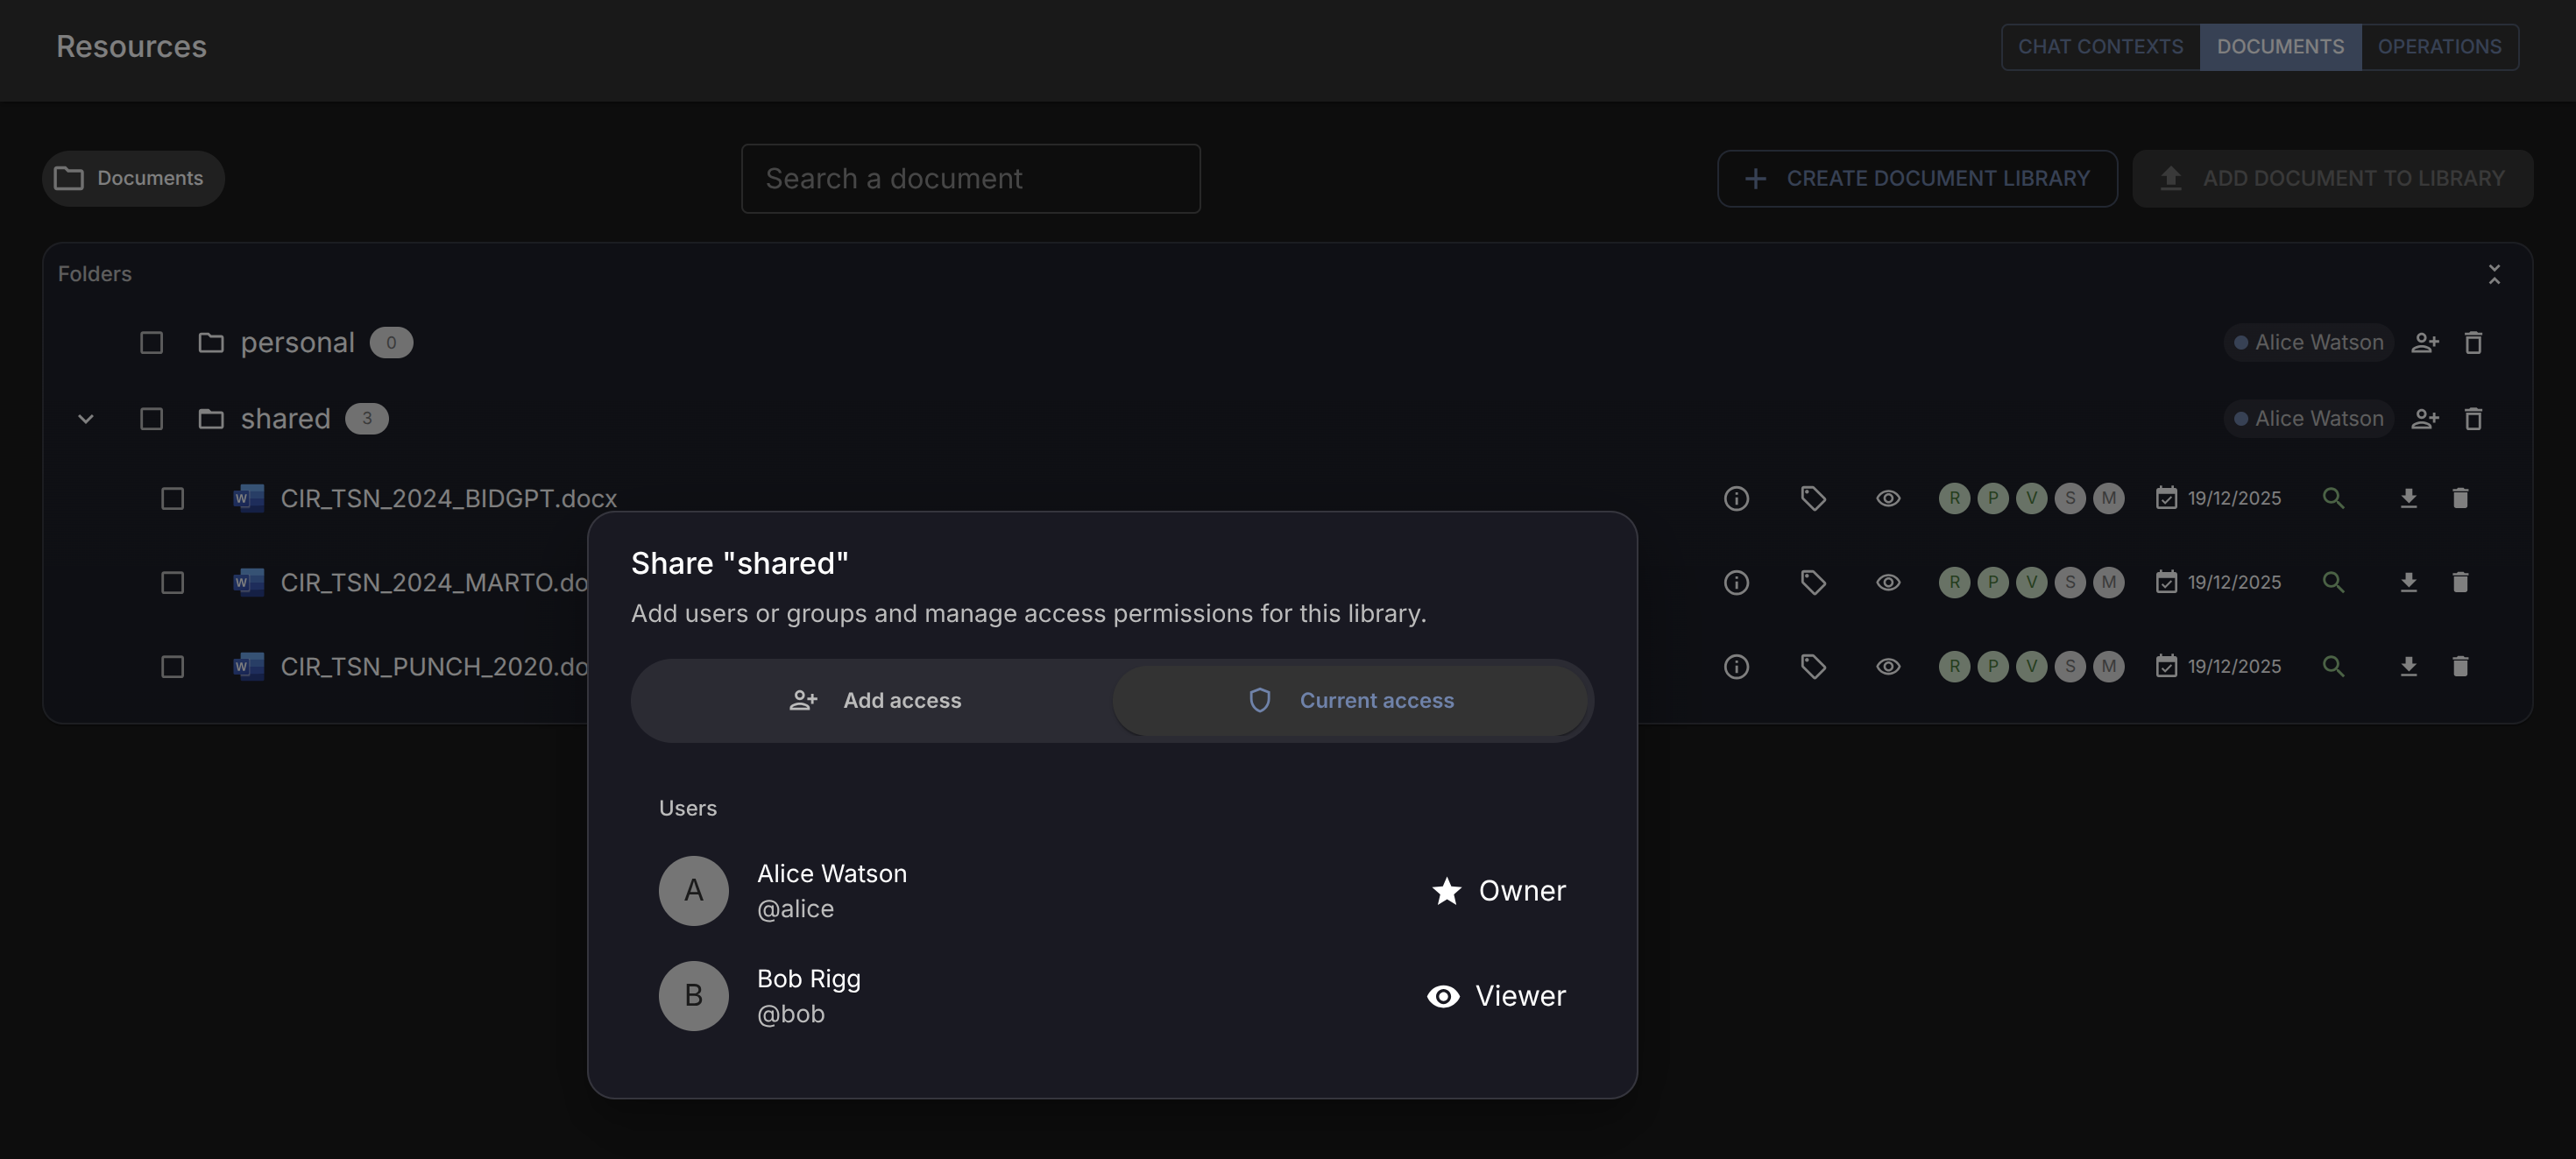Viewport: 2576px width, 1159px height.
Task: Toggle preview eye for CIR_TSN_PUNCH_2020 row
Action: 1888,666
